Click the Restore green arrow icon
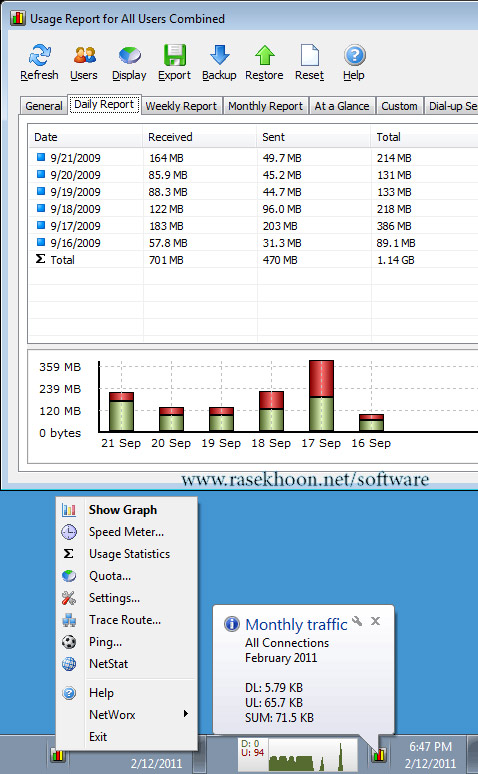This screenshot has height=774, width=478. [265, 55]
